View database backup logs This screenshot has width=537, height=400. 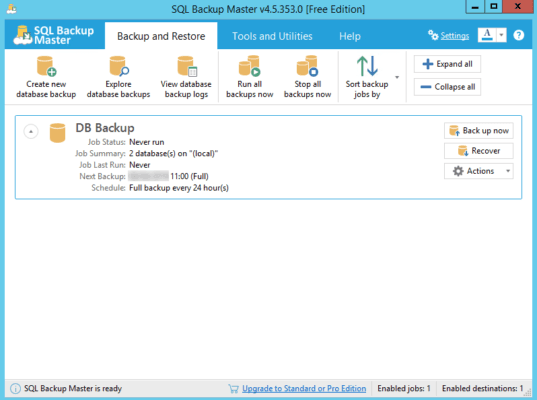[186, 77]
